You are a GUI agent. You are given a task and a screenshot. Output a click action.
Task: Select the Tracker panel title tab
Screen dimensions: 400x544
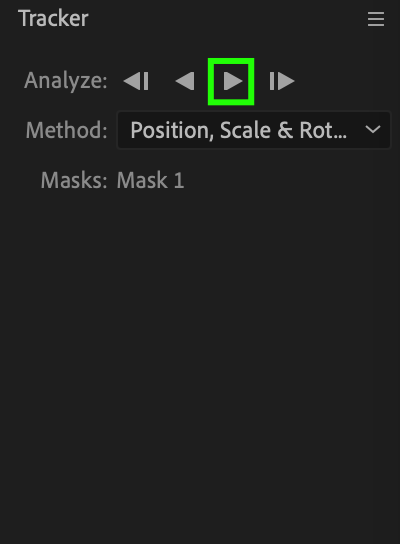53,18
